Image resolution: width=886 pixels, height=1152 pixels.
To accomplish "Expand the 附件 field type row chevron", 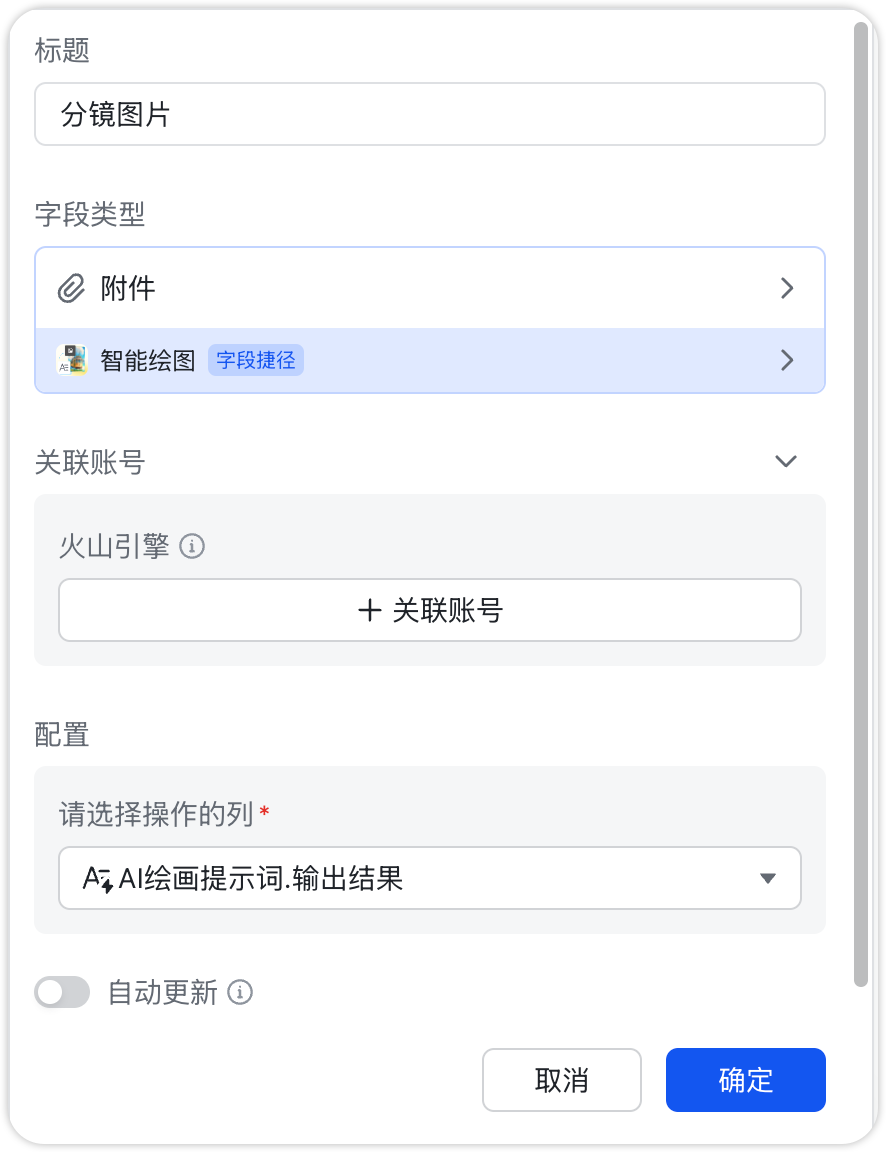I will [787, 288].
